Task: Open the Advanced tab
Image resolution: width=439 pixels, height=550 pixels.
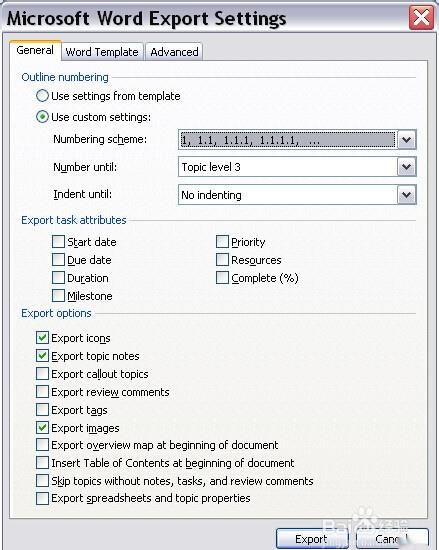Action: [x=174, y=52]
